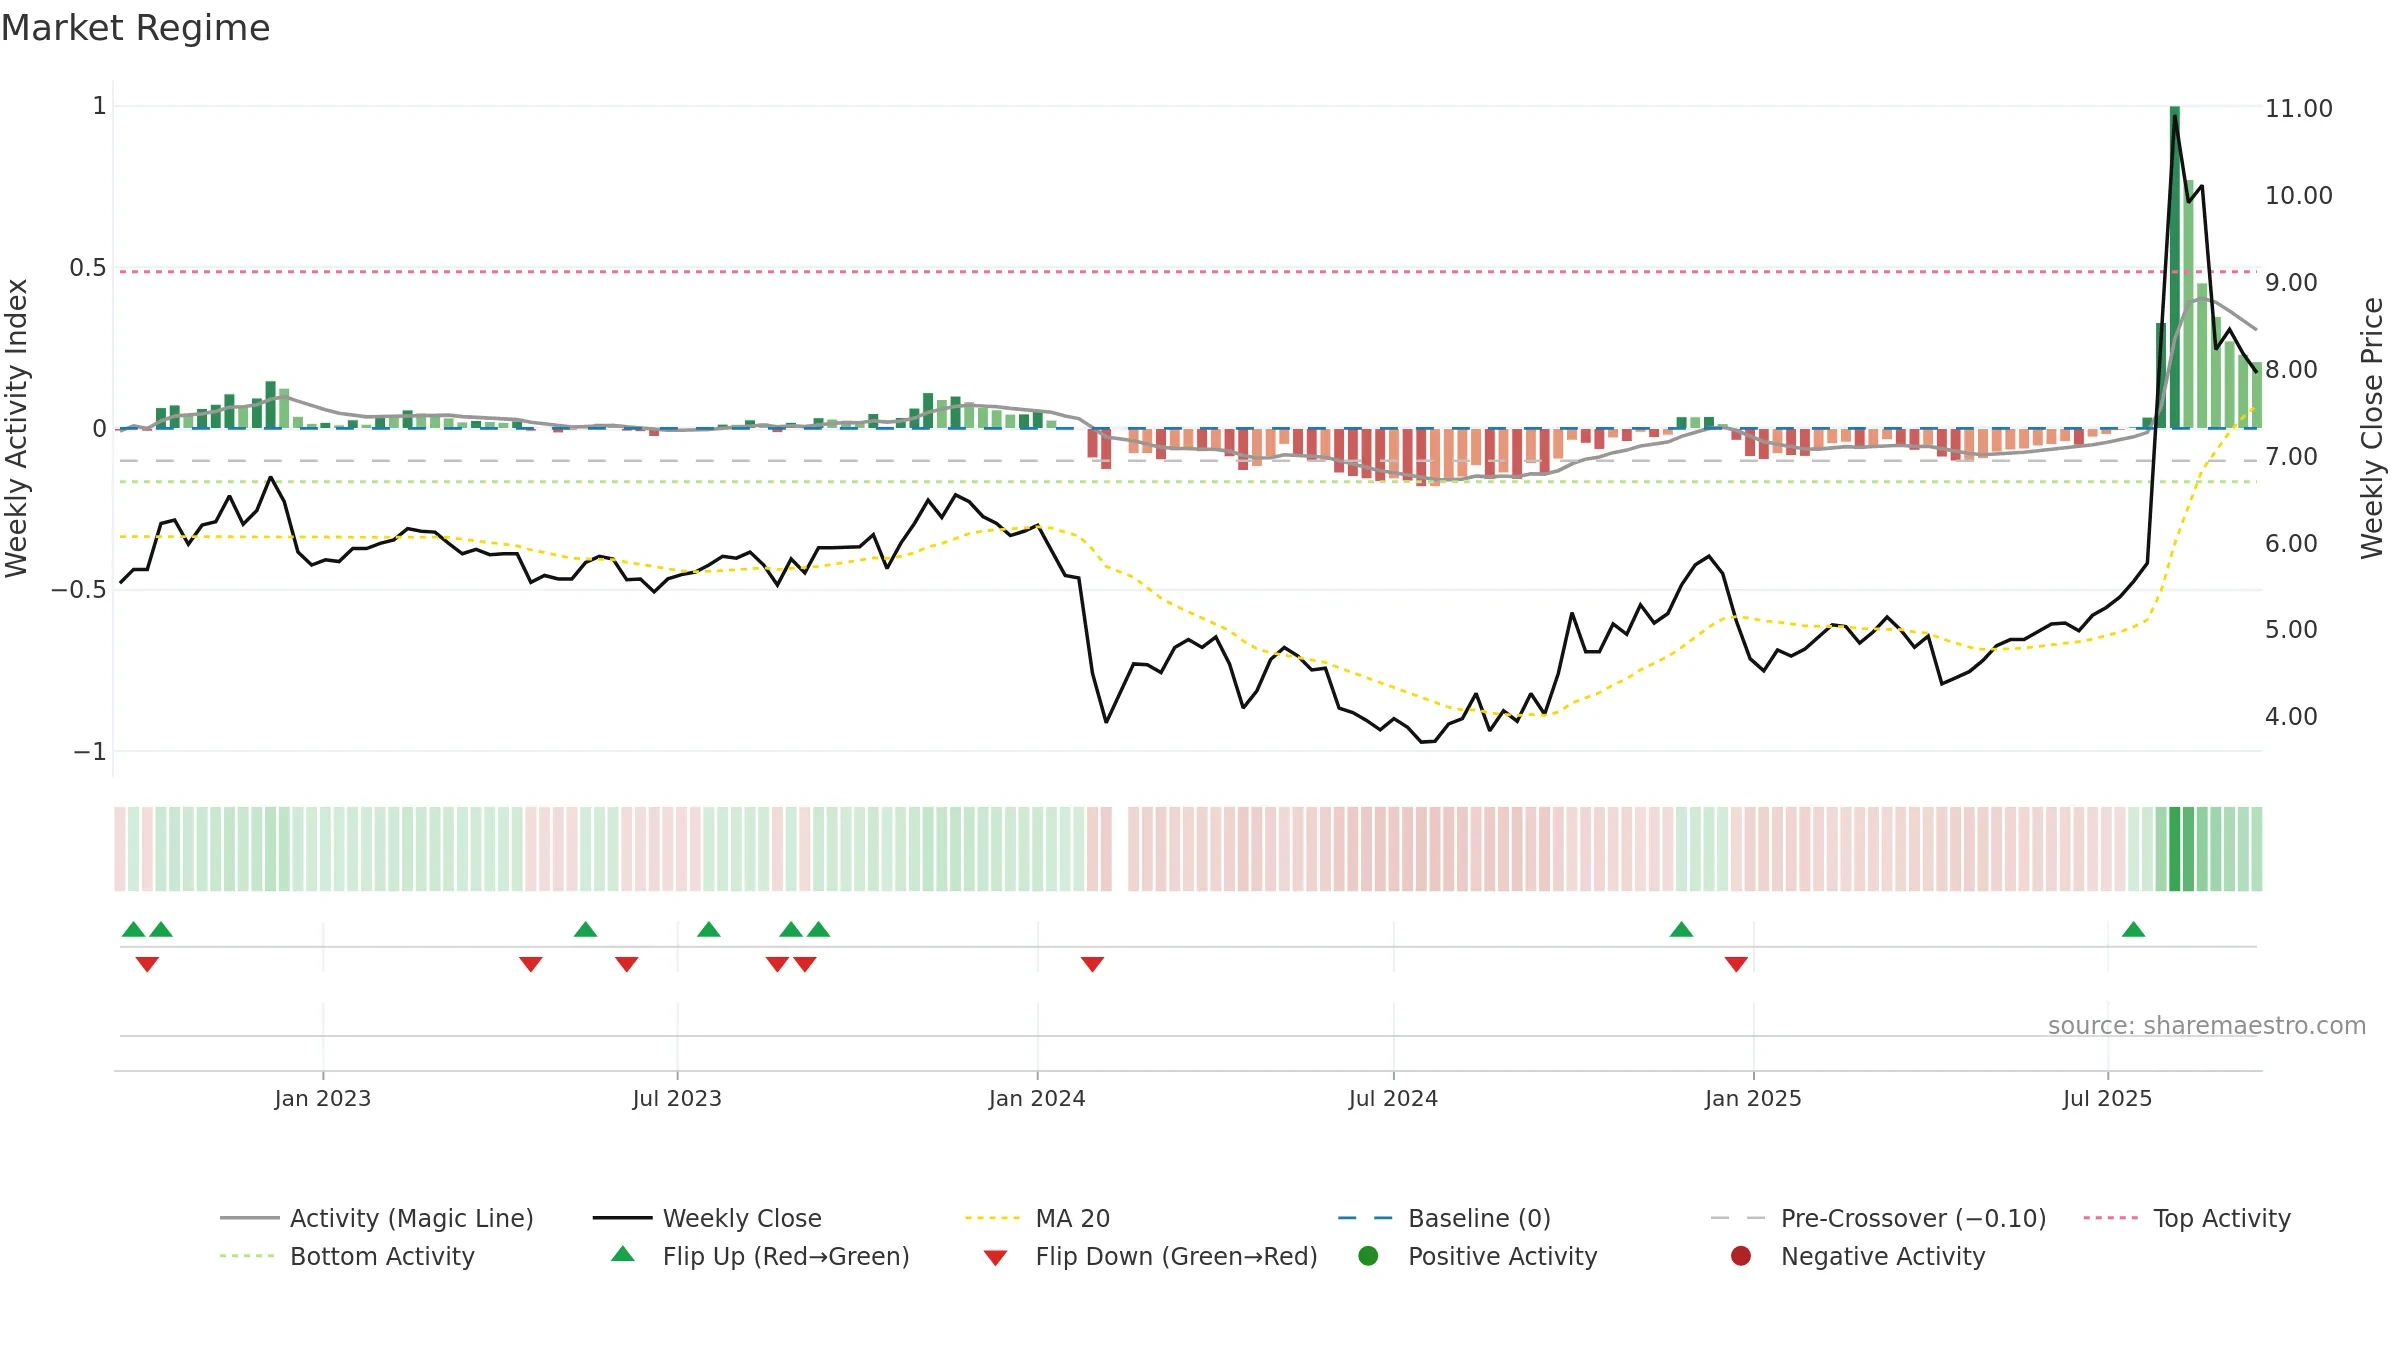Screen dimensions: 2400x1350
Task: Click the green Flip Up triangle legend icon
Action: click(x=623, y=1254)
